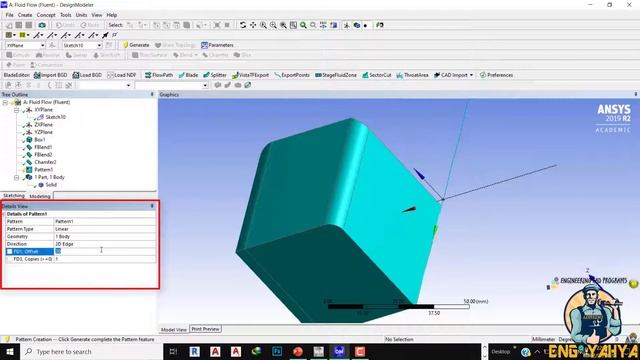640x360 pixels.
Task: Click the Windows Start button
Action: [10, 351]
